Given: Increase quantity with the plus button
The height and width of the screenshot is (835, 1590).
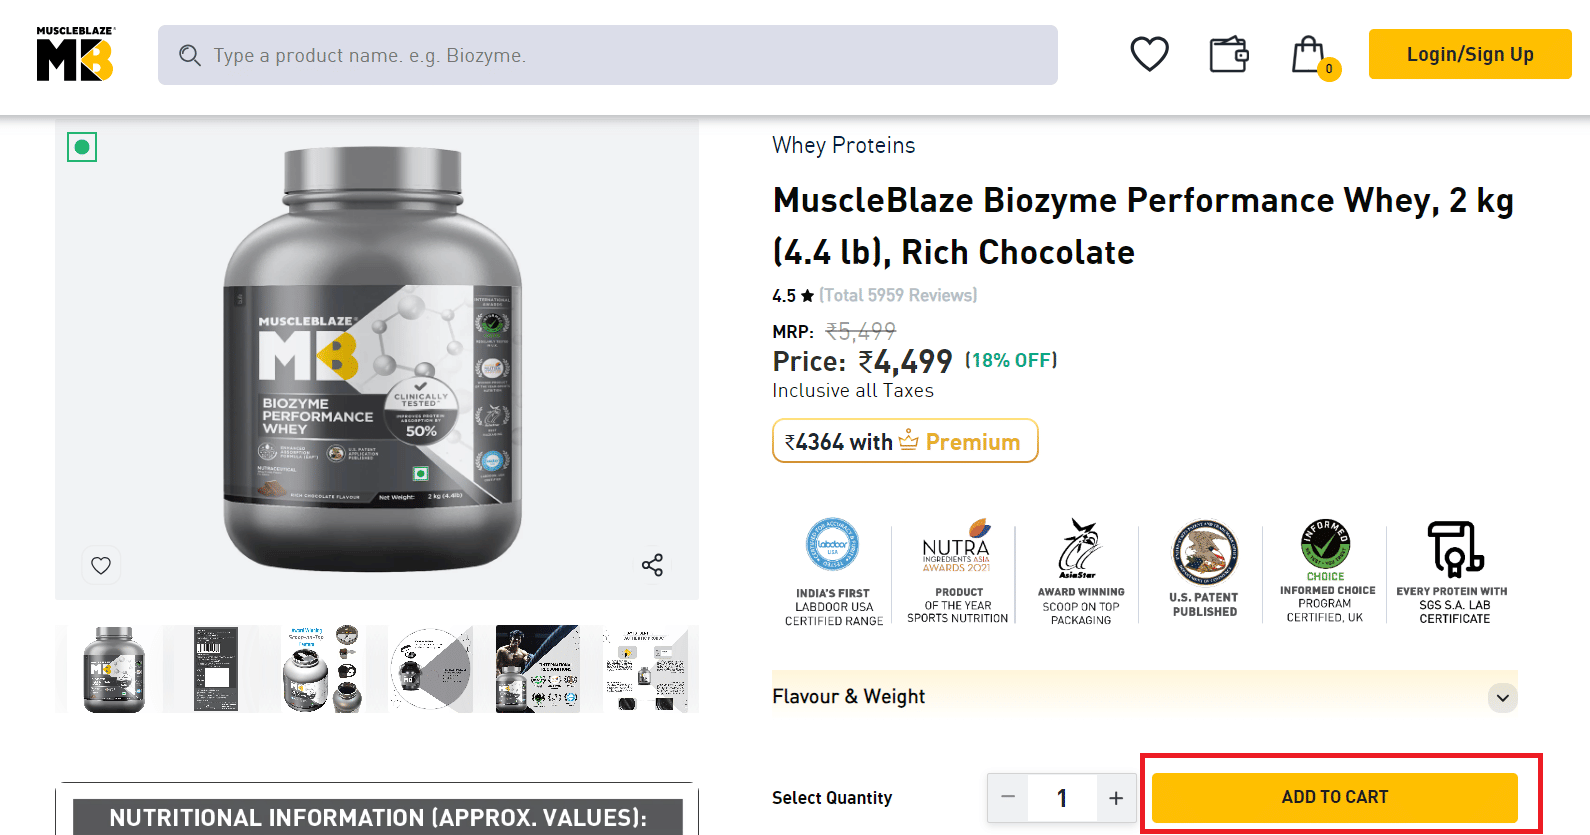Looking at the screenshot, I should tap(1116, 798).
